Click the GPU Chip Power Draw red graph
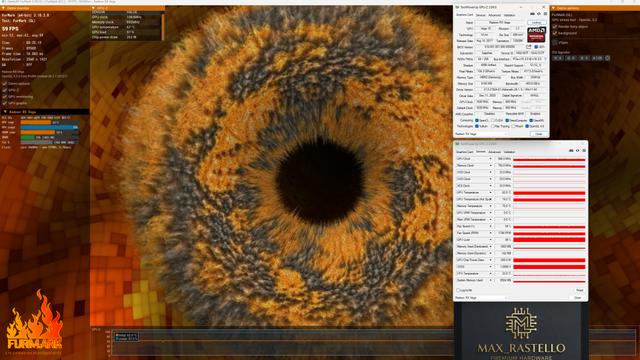The width and height of the screenshot is (640, 360). coord(549,260)
